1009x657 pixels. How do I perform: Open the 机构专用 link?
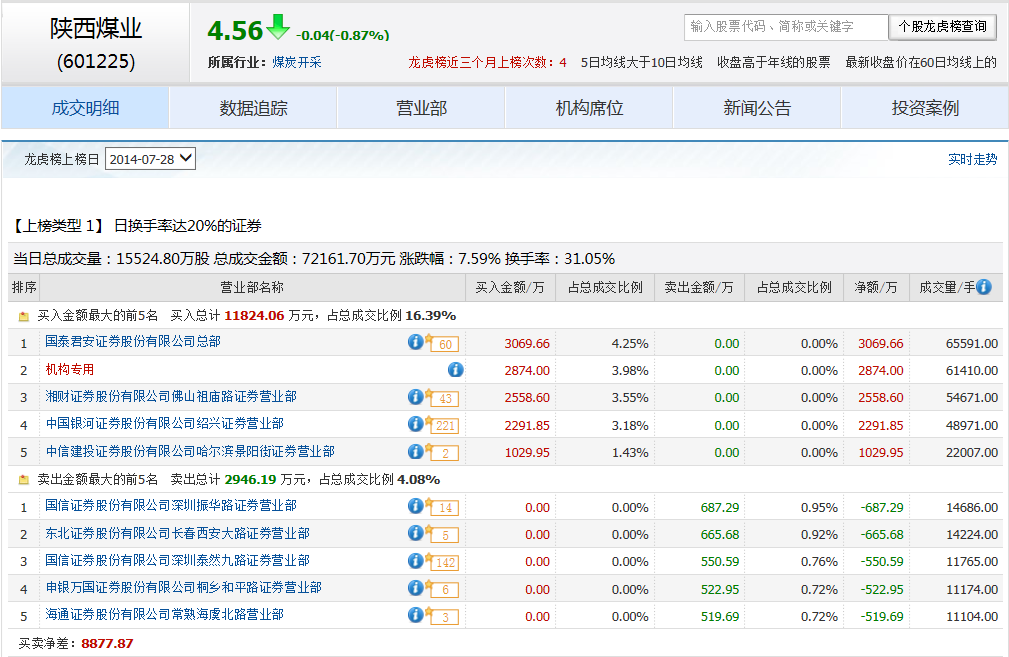click(x=69, y=369)
